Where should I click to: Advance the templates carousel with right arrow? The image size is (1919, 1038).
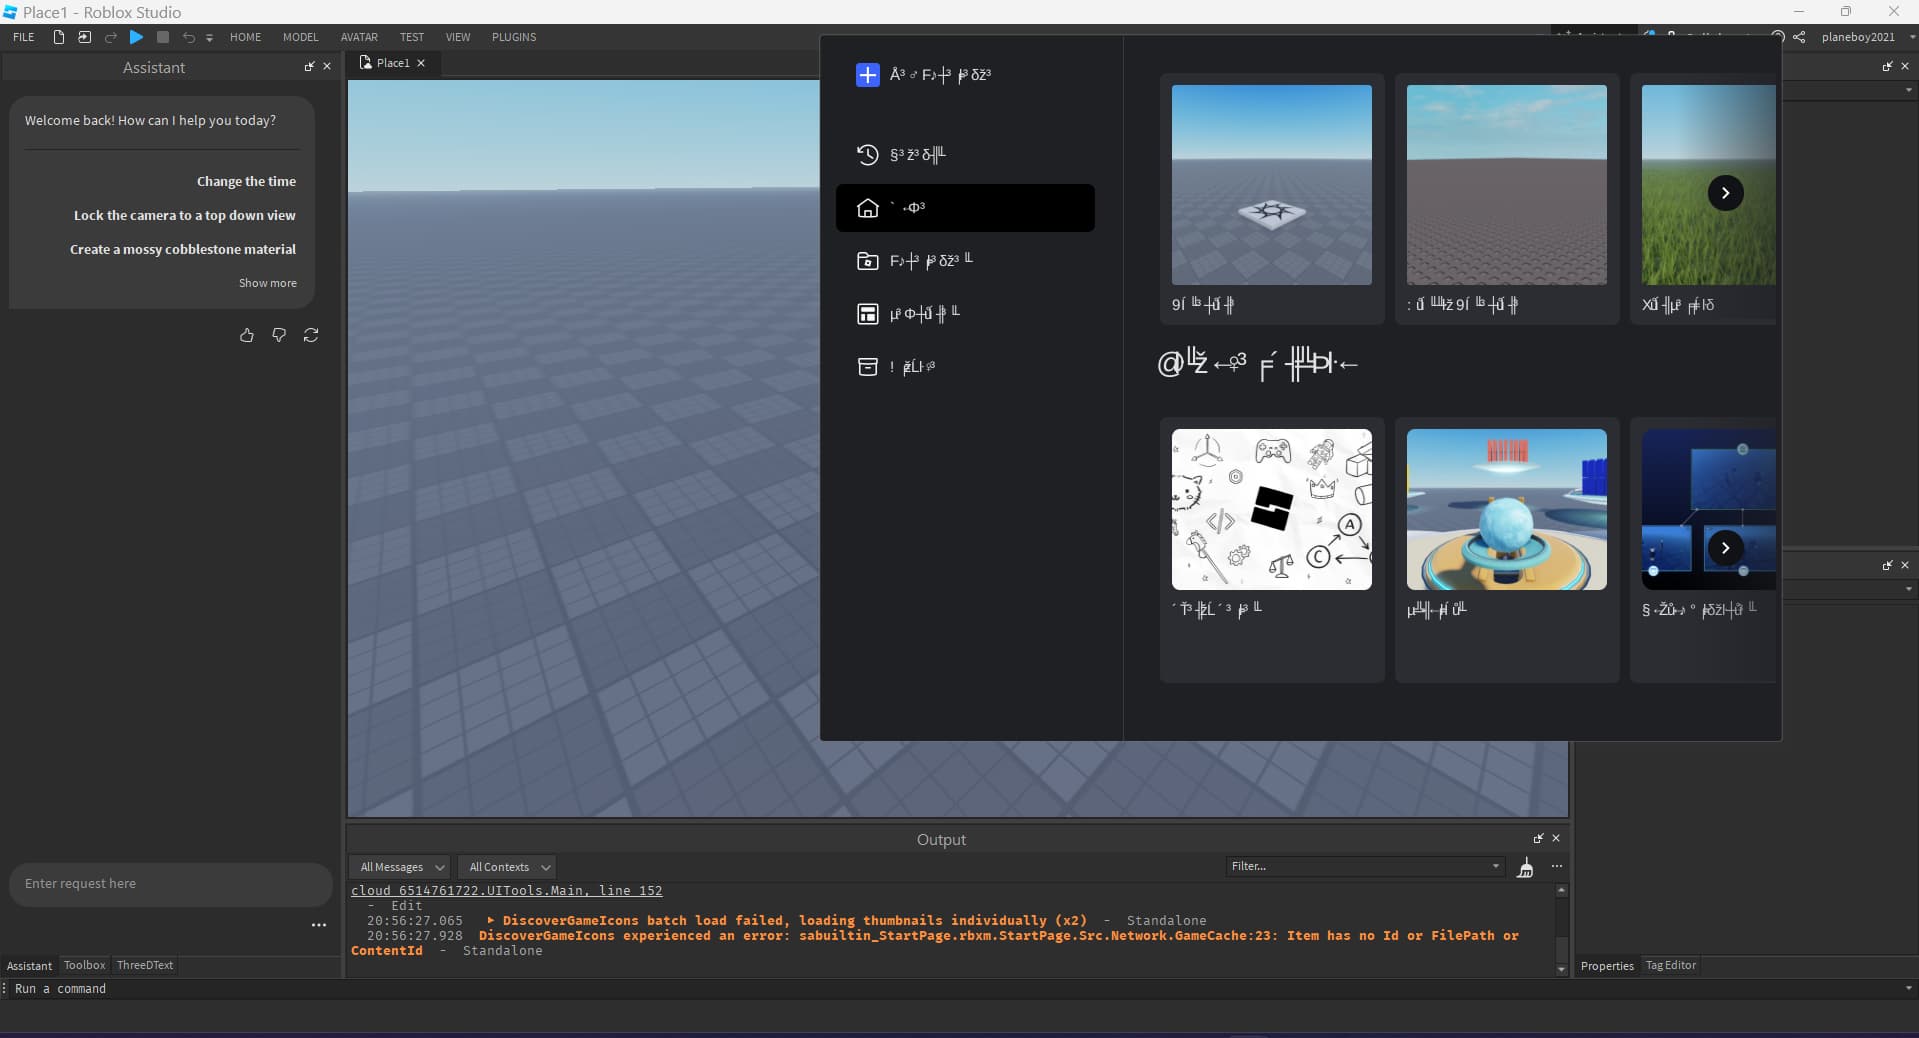[1726, 193]
